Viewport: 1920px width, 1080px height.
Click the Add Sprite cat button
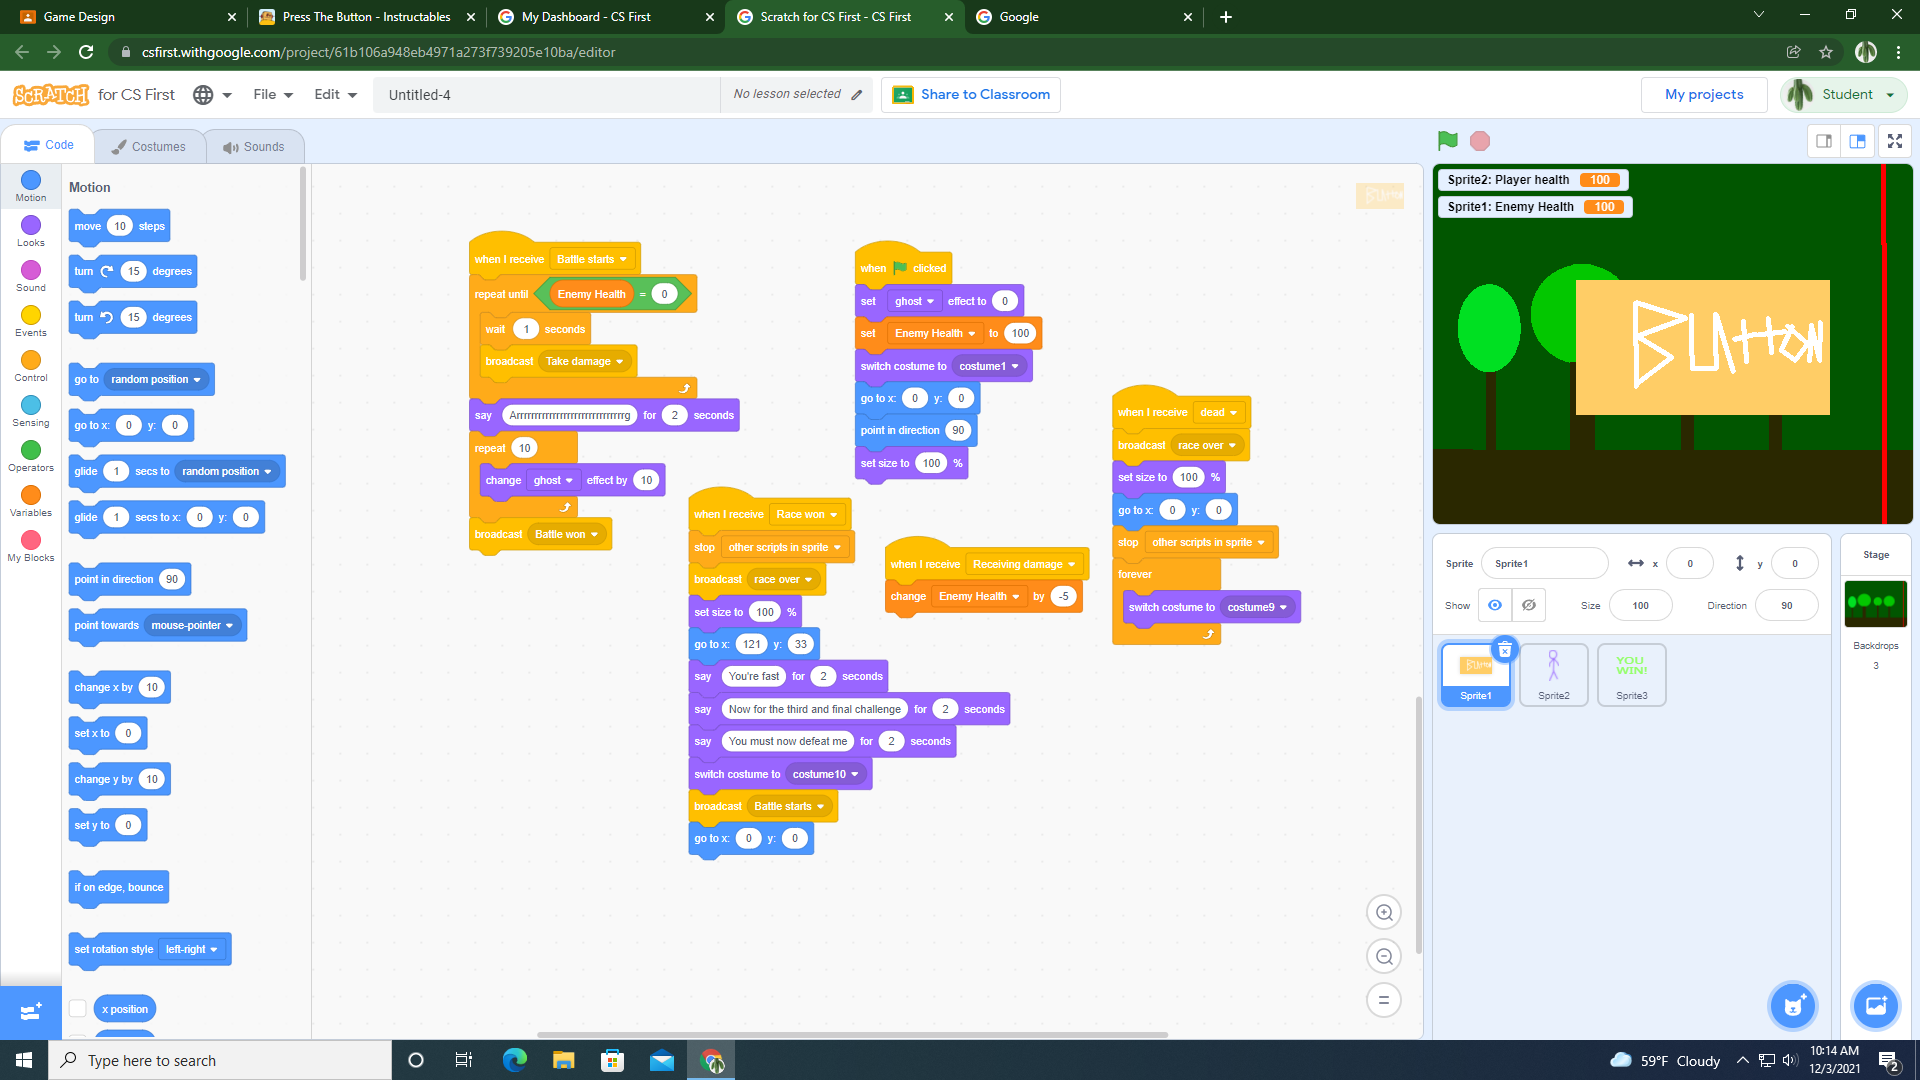(x=1793, y=1006)
